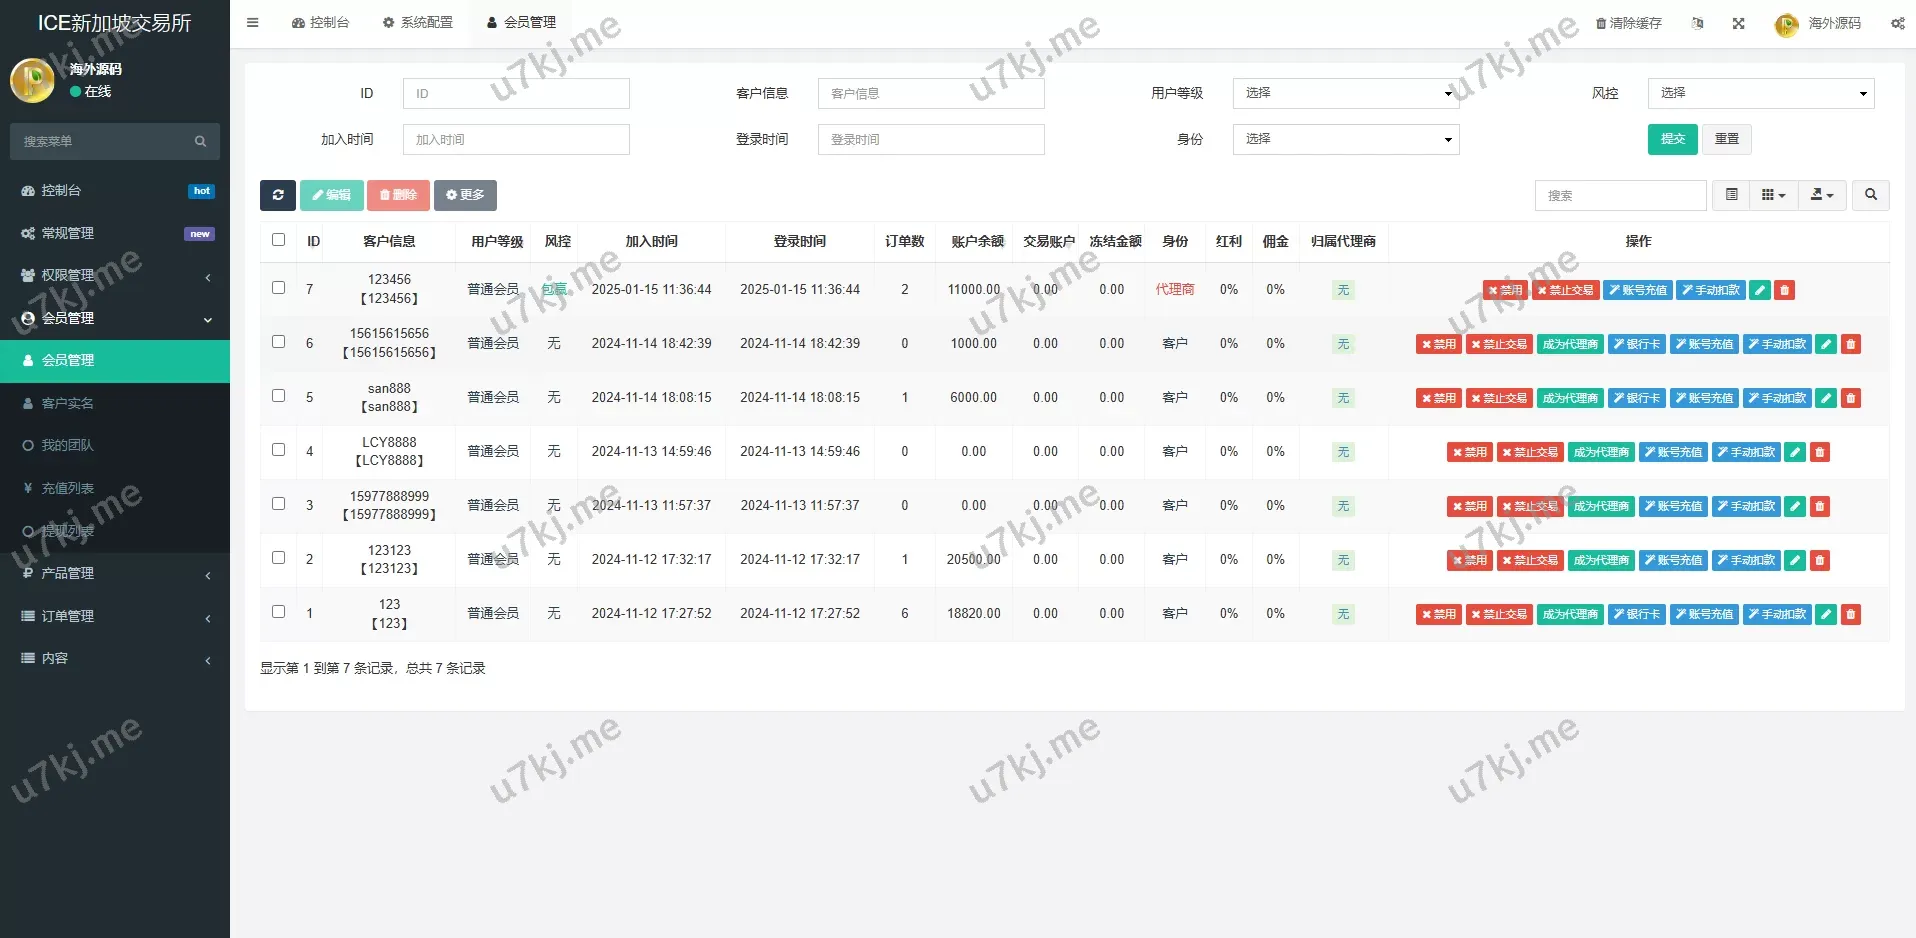The image size is (1916, 938).
Task: Click the magnifier search icon beside export
Action: tap(1870, 195)
